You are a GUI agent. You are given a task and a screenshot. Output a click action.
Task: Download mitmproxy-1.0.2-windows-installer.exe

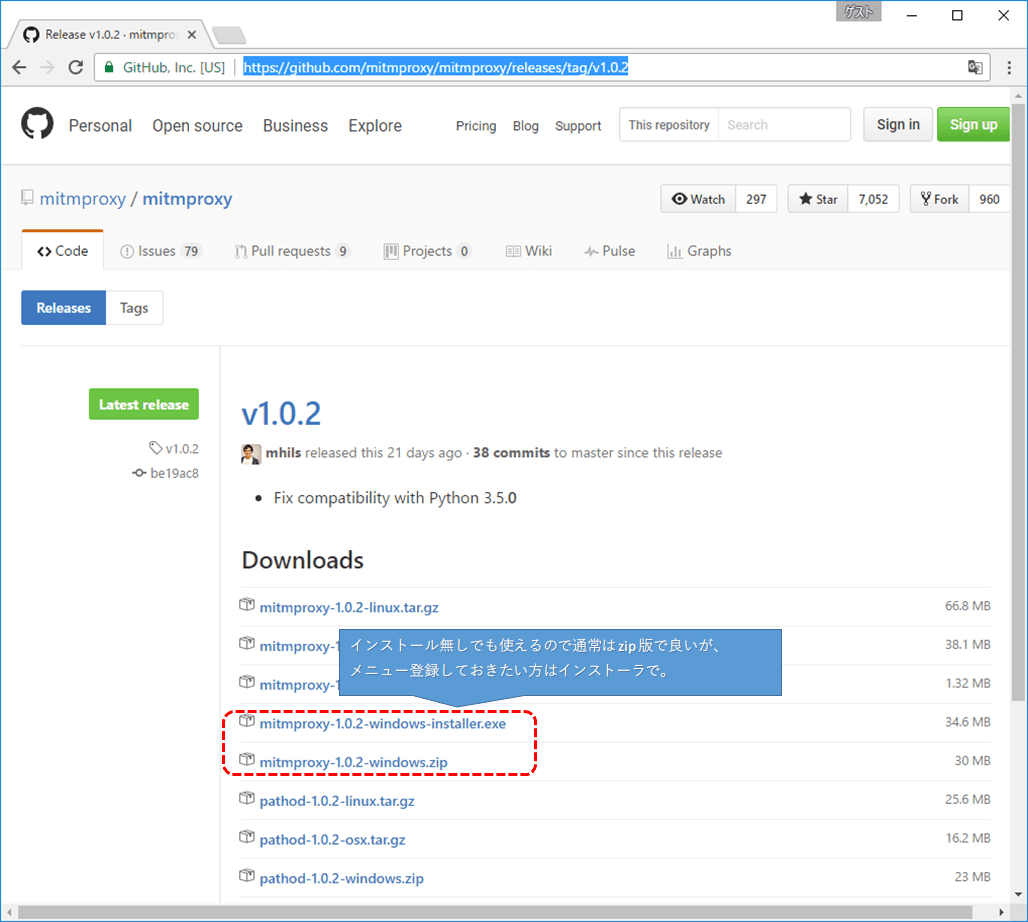point(383,723)
